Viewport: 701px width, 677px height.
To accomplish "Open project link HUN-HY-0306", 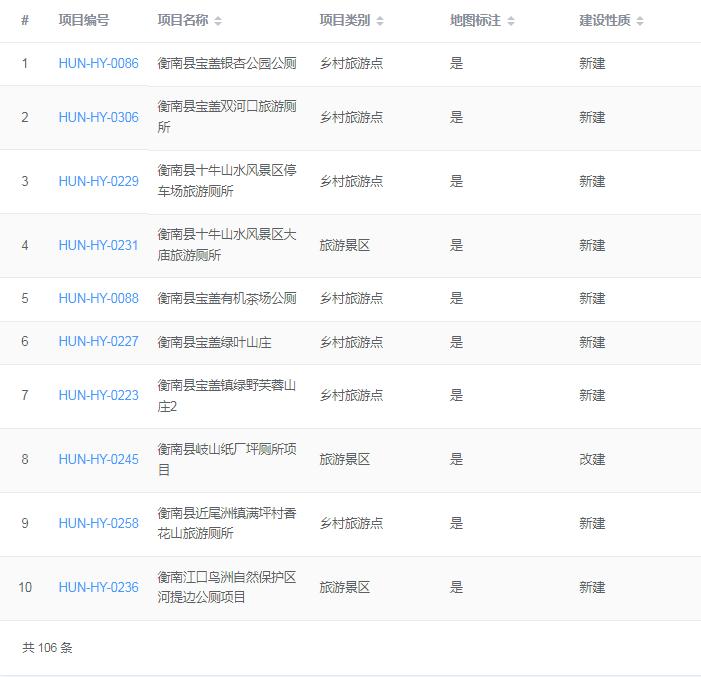I will pos(98,118).
